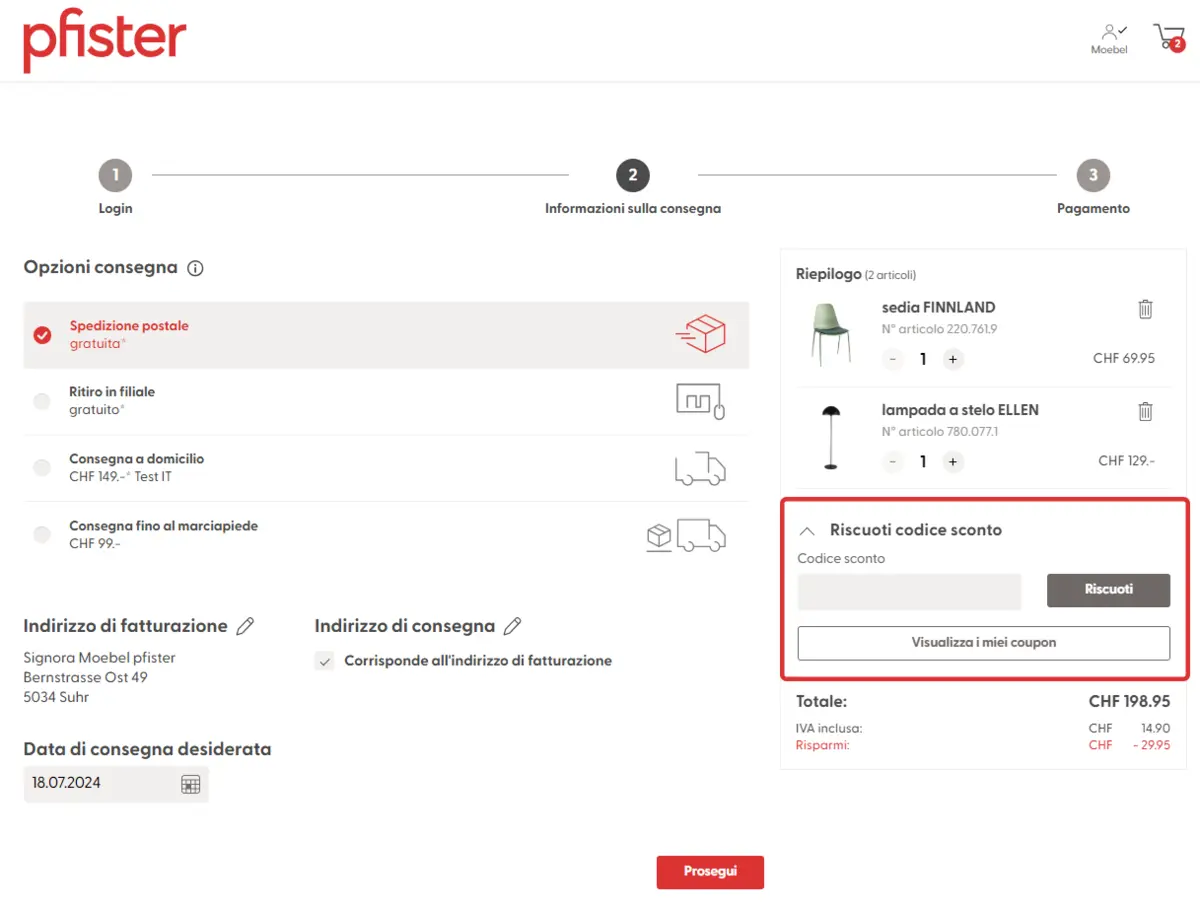Select Consegna fino al marciapiede option
Image resolution: width=1200 pixels, height=909 pixels.
pyautogui.click(x=42, y=535)
